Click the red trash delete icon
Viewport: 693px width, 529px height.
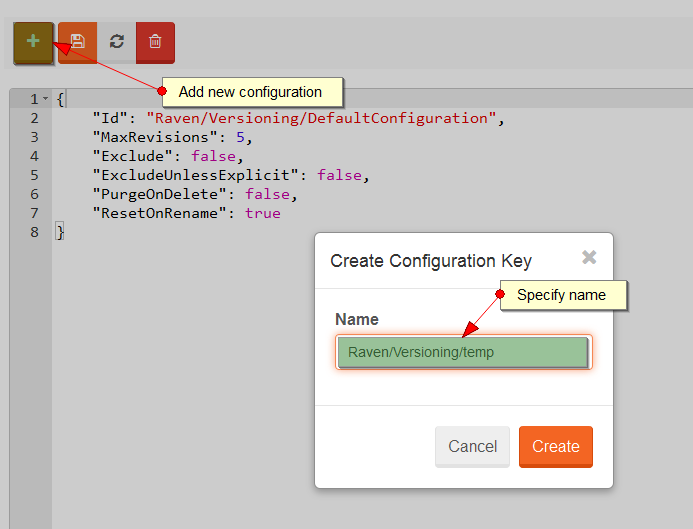click(155, 43)
